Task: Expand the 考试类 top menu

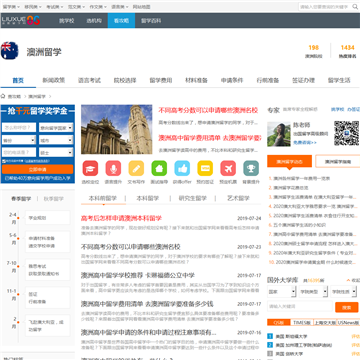Action: click(x=55, y=7)
